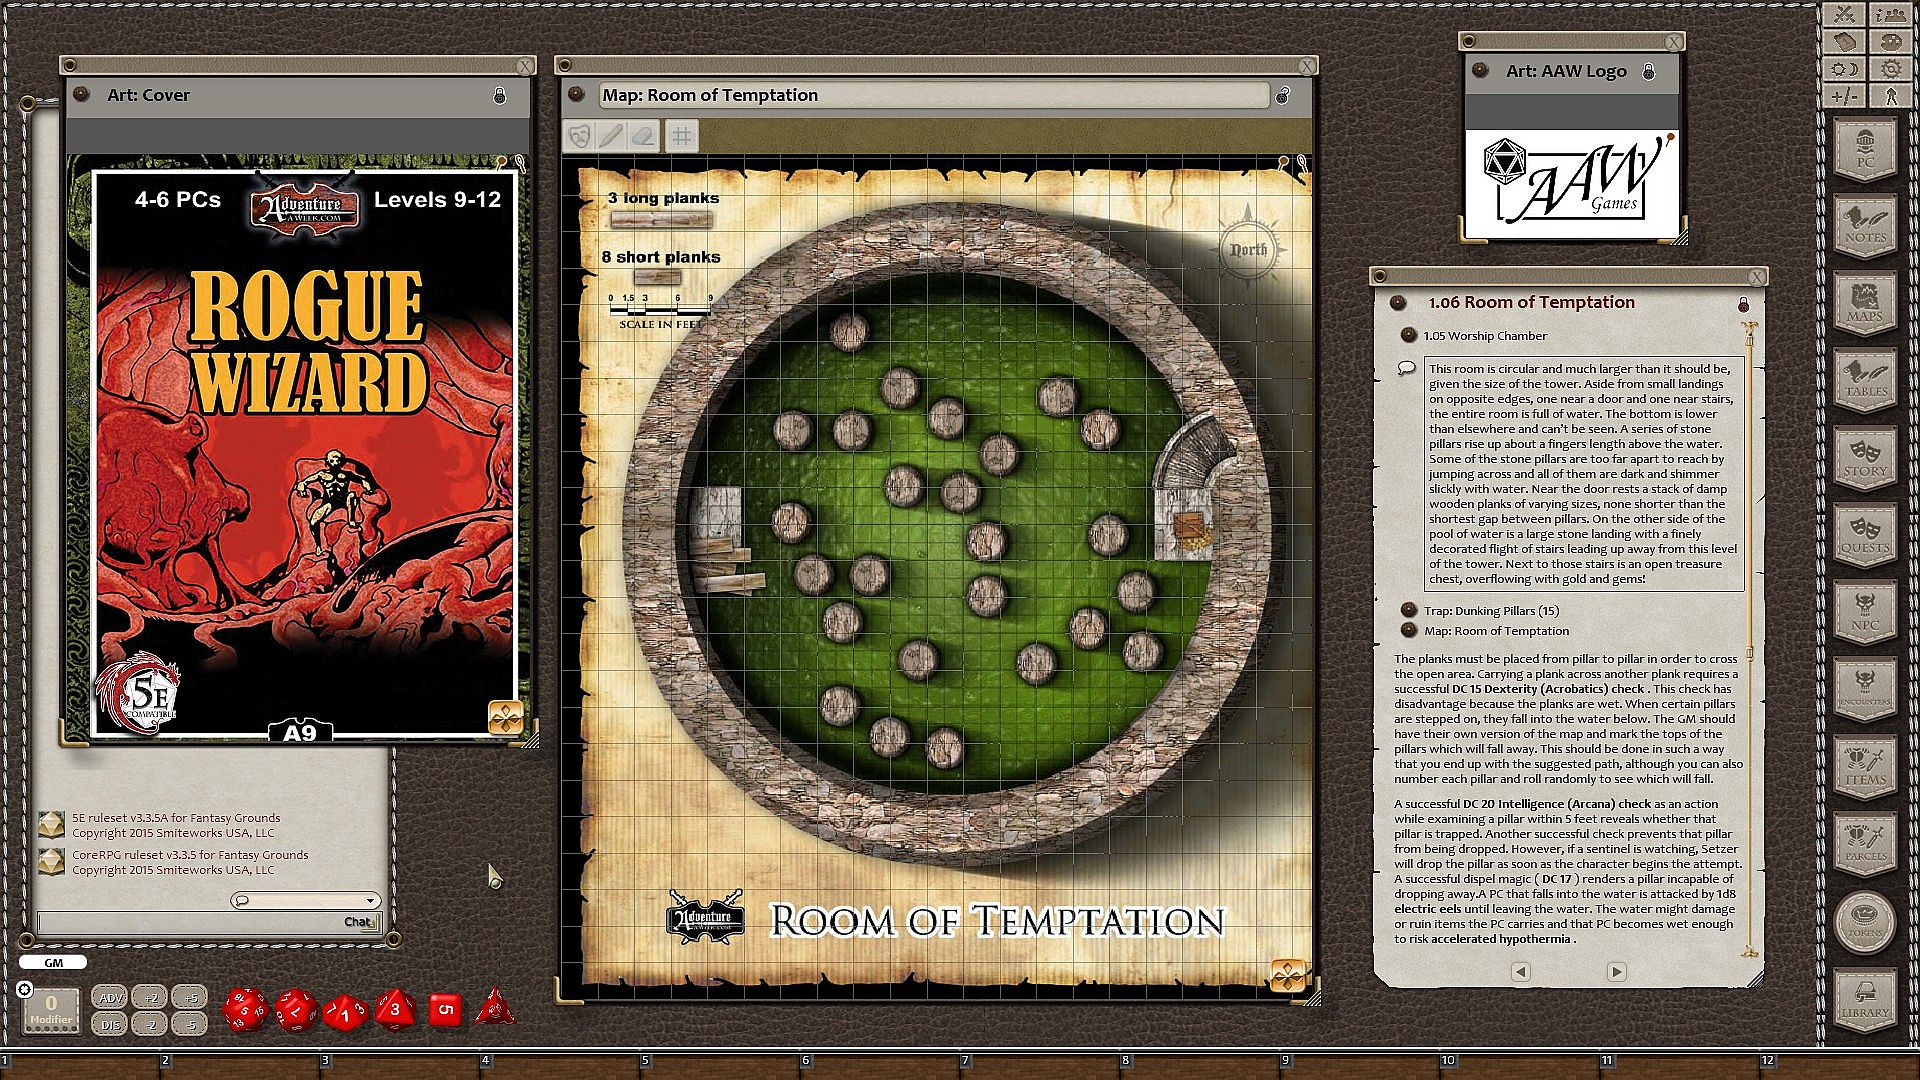1920x1080 pixels.
Task: Toggle the DIS disadvantage button
Action: [x=110, y=1024]
